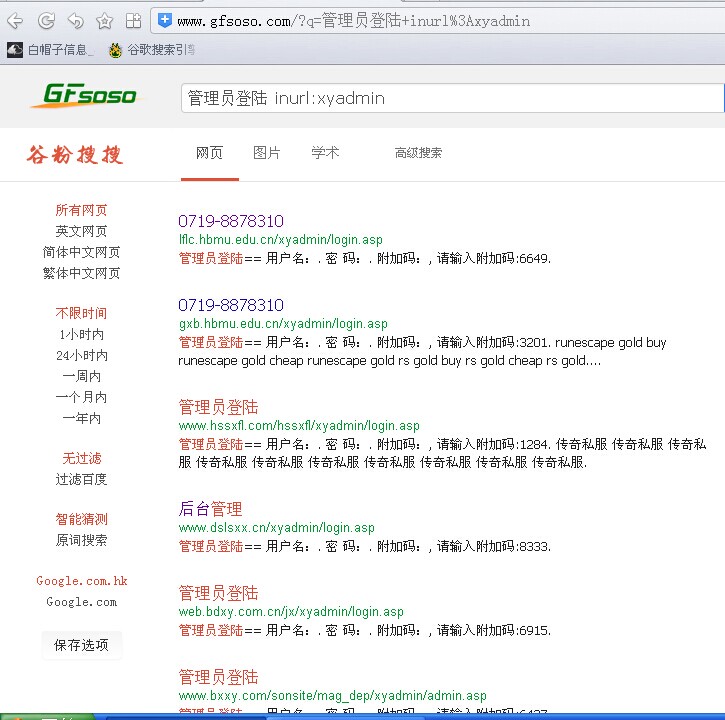Choose 一年内 time filter
The width and height of the screenshot is (725, 720).
(81, 418)
